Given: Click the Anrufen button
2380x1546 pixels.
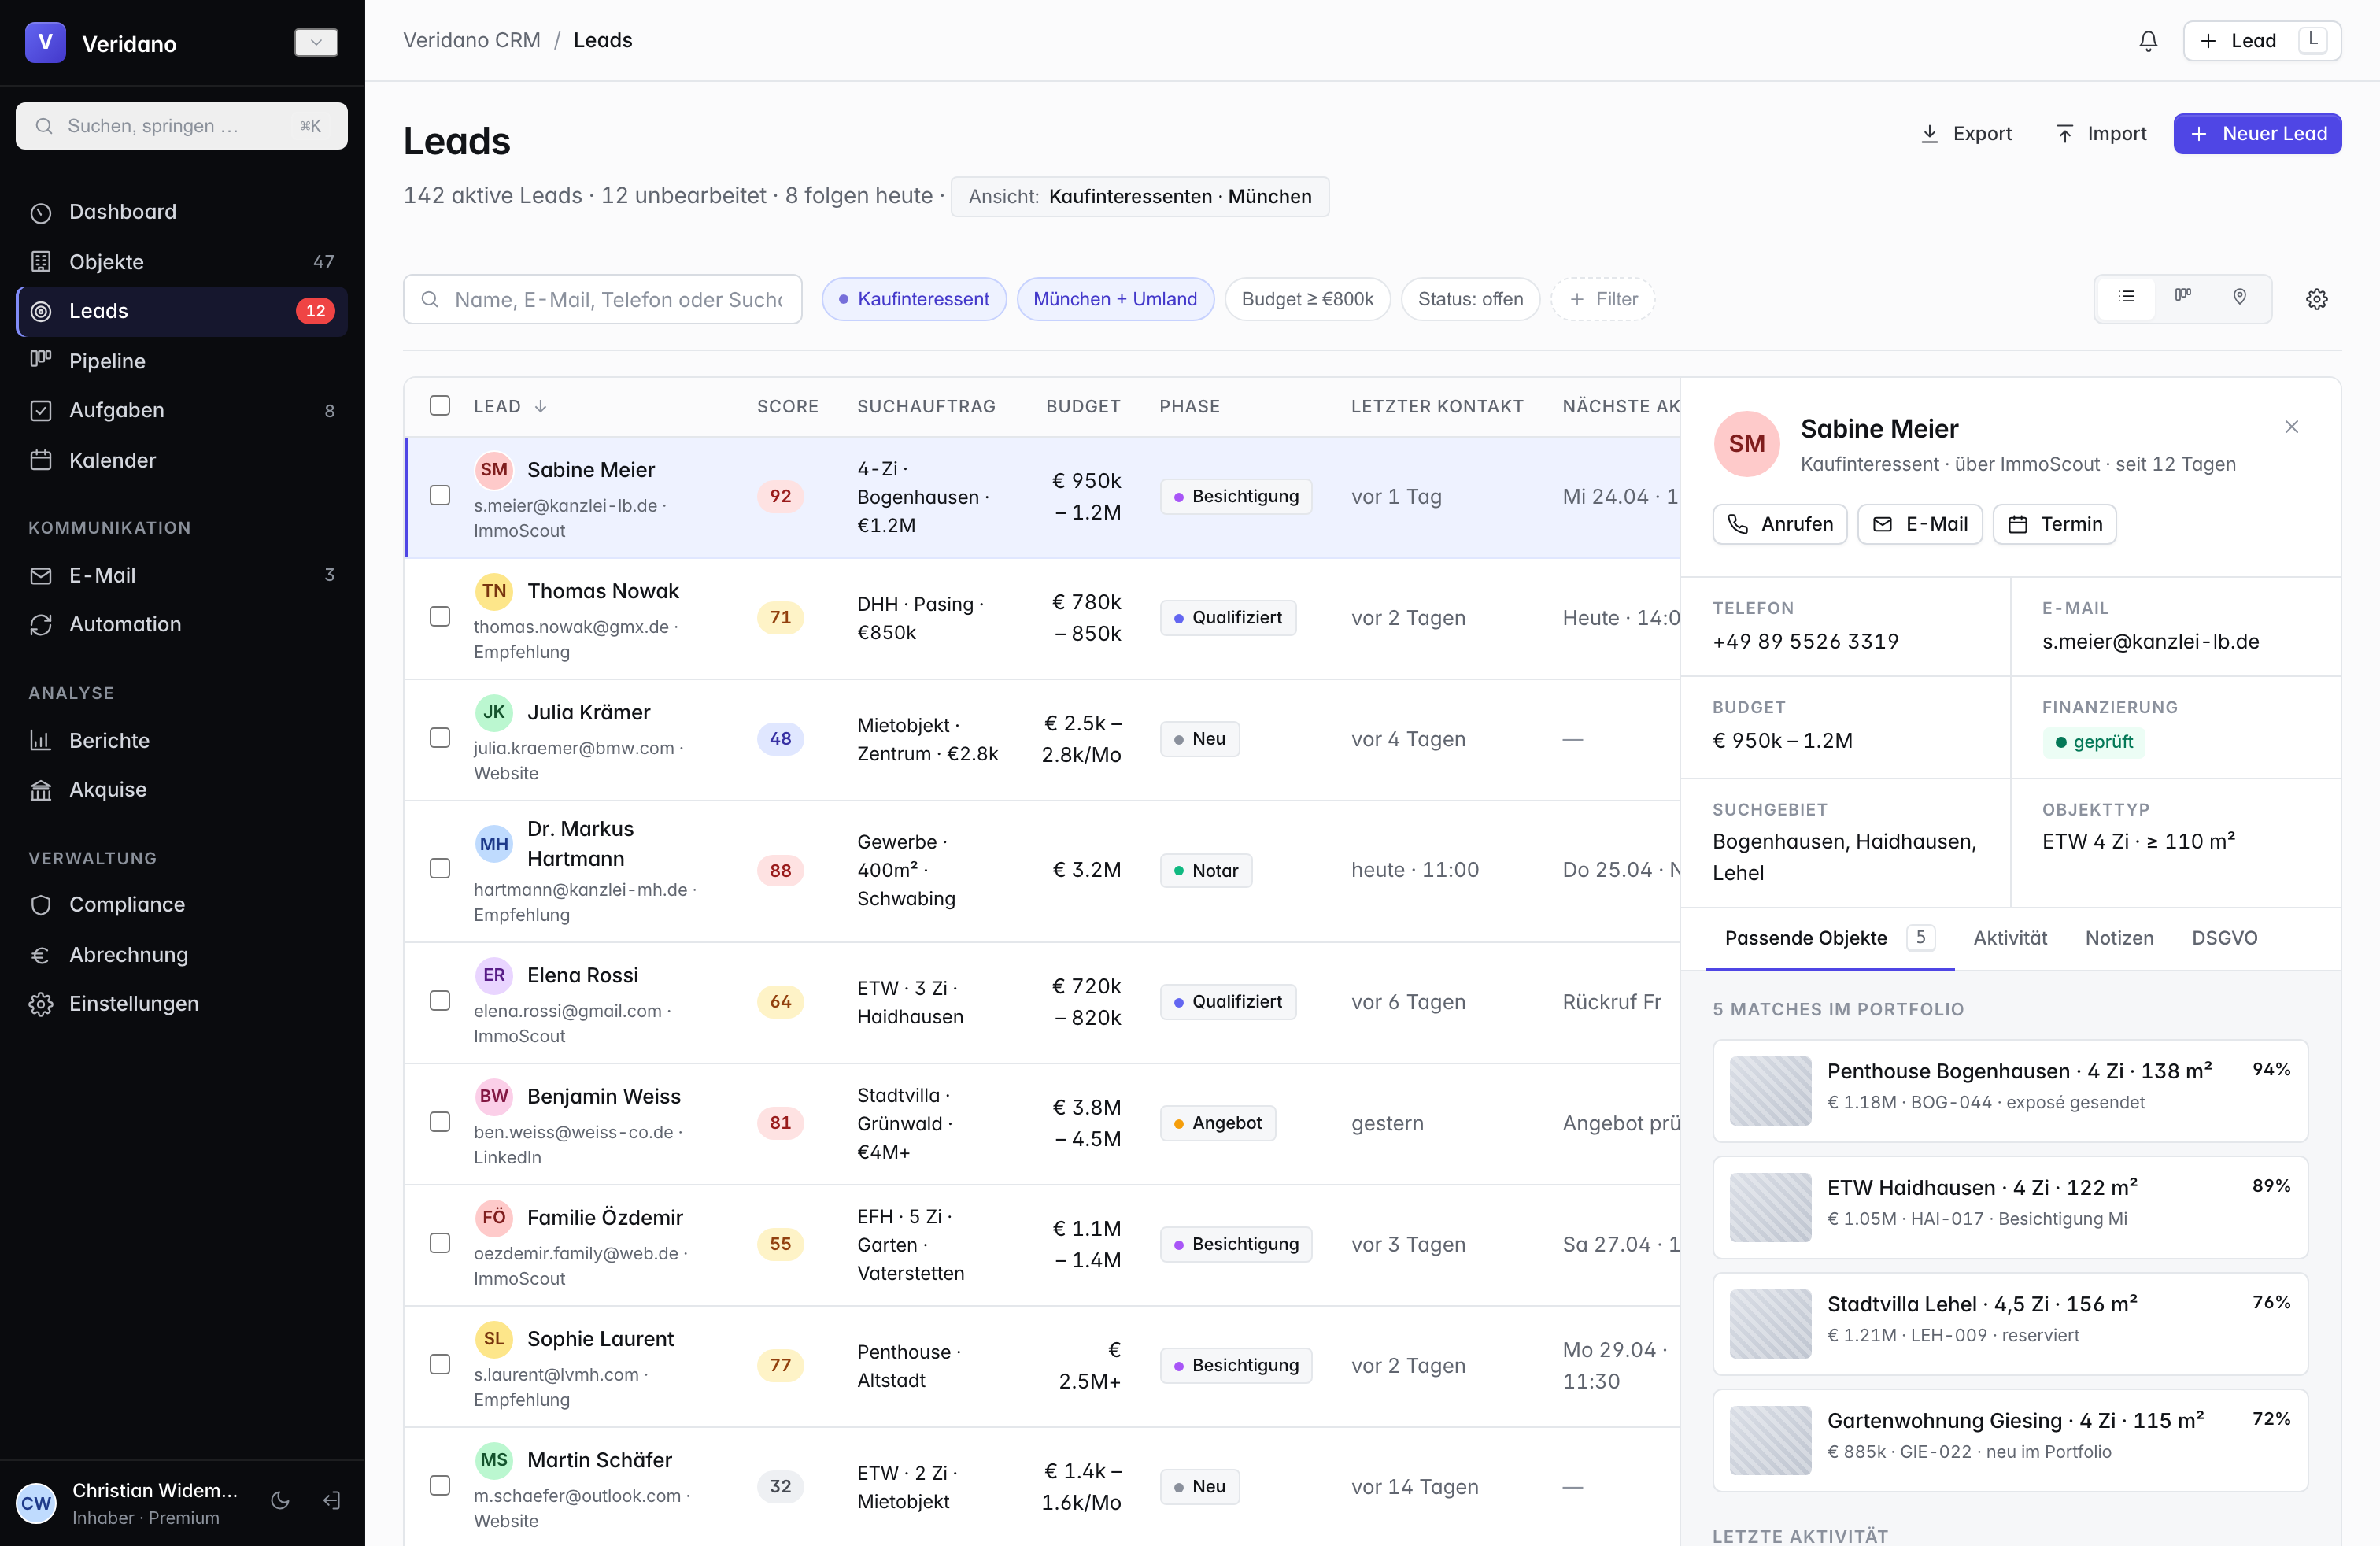Looking at the screenshot, I should 1779,524.
